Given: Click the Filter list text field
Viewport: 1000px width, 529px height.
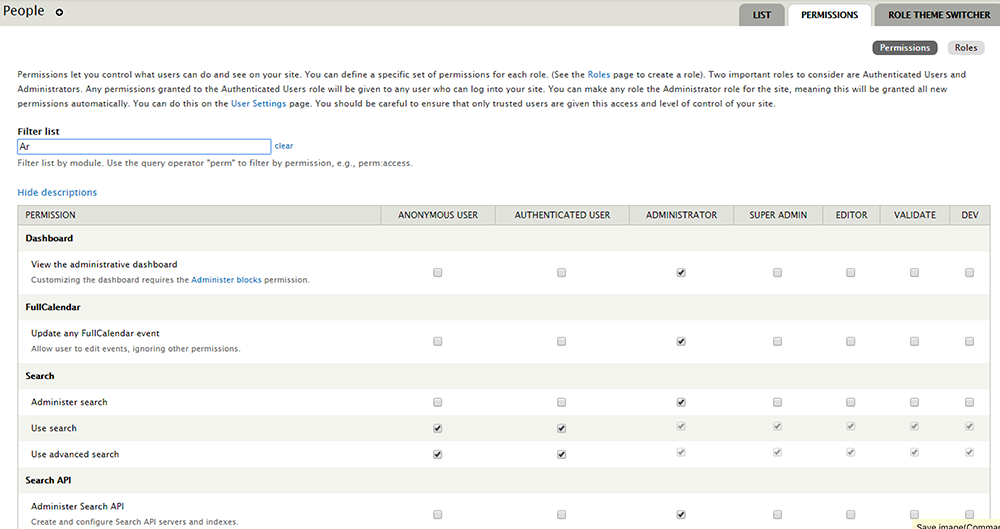Looking at the screenshot, I should (144, 146).
